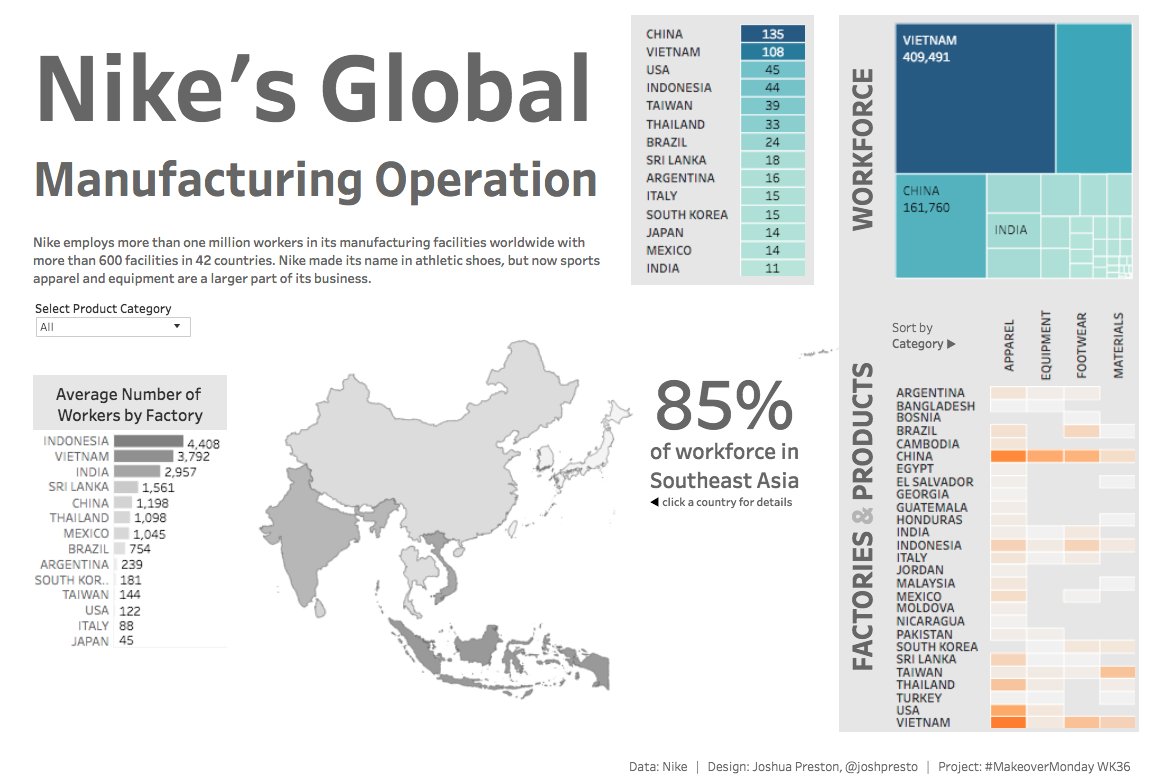Click the USA apparel heatmap cell

1008,710
